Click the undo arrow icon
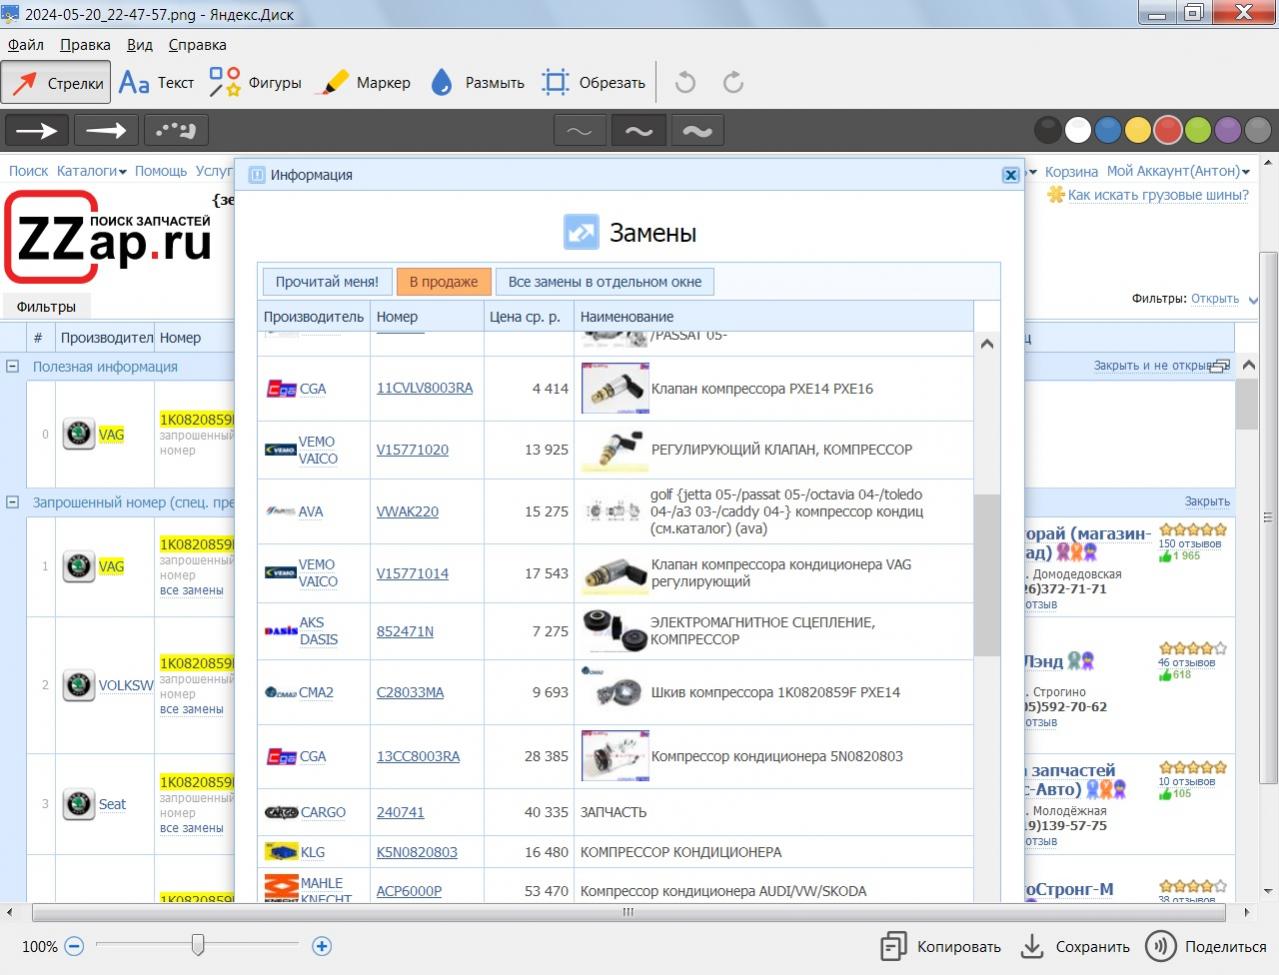Image resolution: width=1279 pixels, height=975 pixels. [x=685, y=82]
